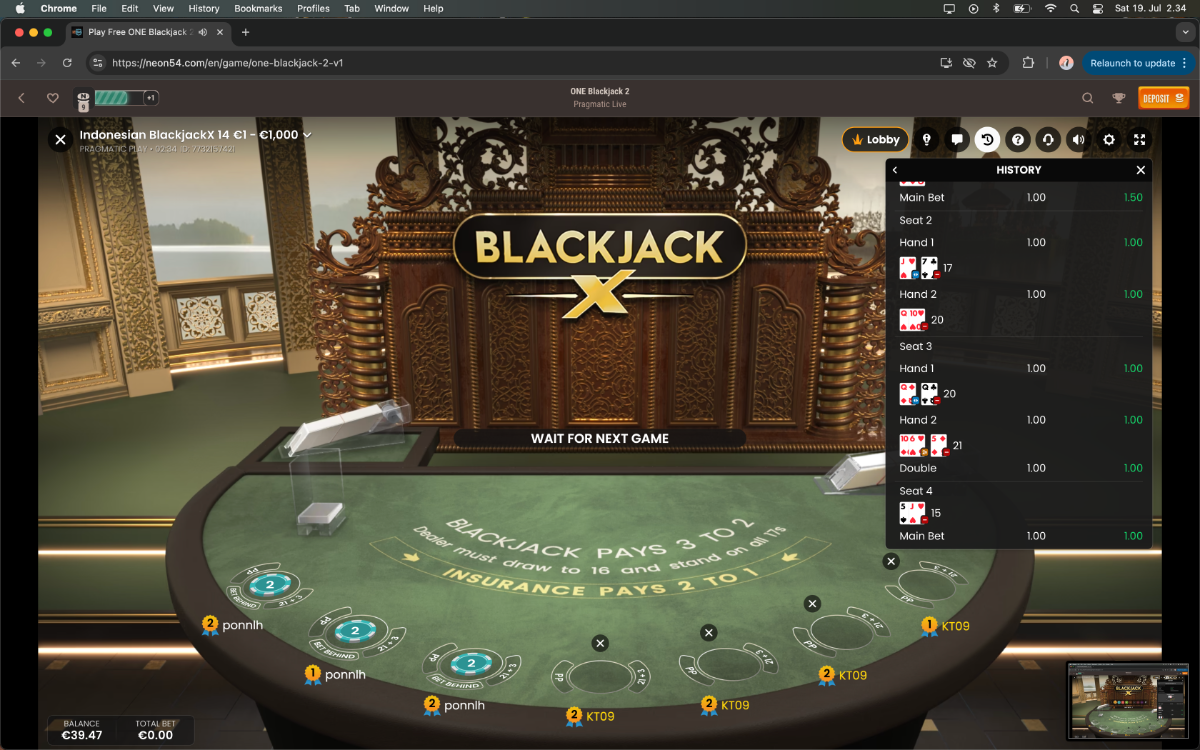
Task: Add game to favorites heart icon
Action: [53, 98]
